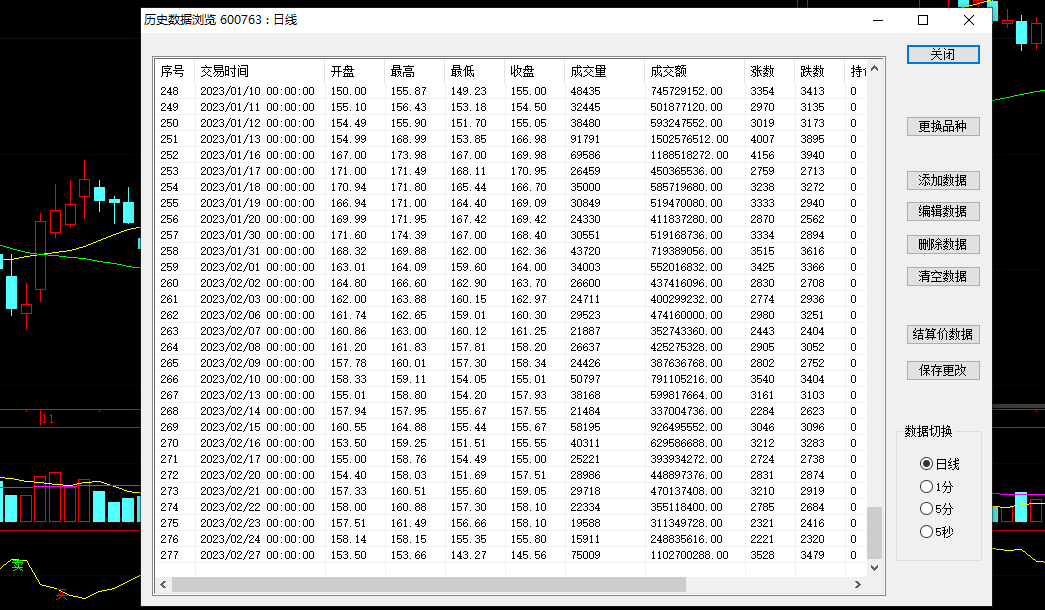Select the 日线 radio option
Viewport: 1045px width, 610px height.
click(x=939, y=464)
